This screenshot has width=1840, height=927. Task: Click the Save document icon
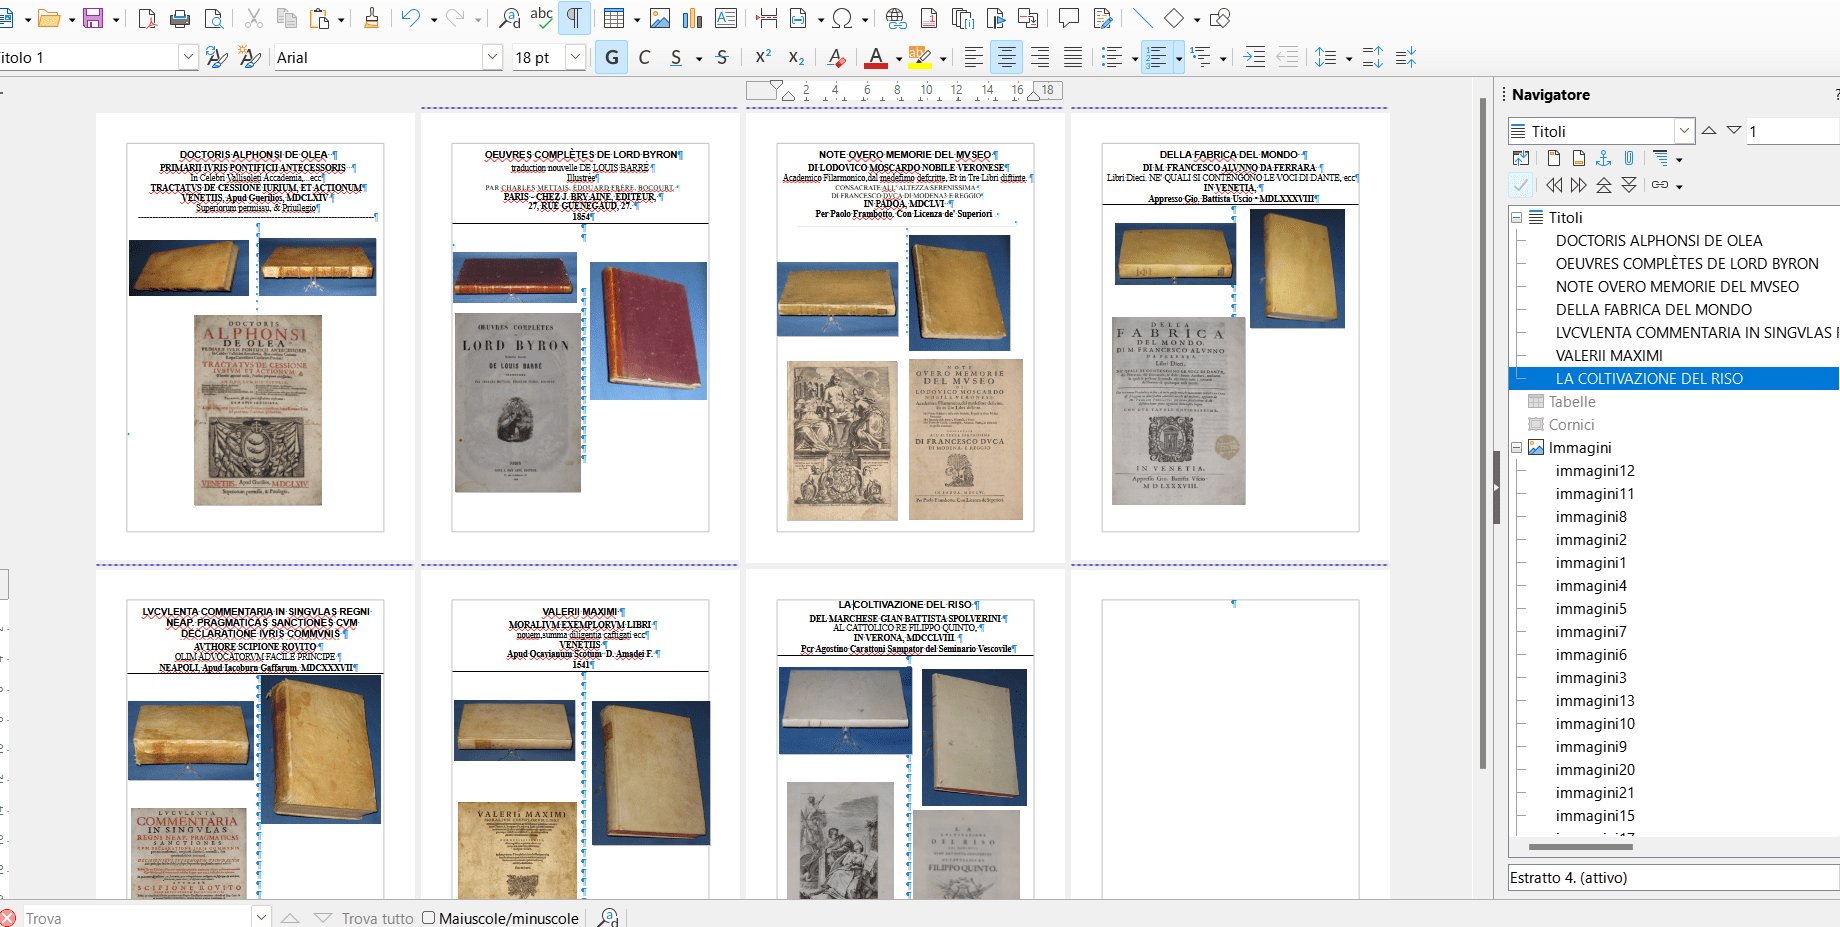click(x=93, y=18)
